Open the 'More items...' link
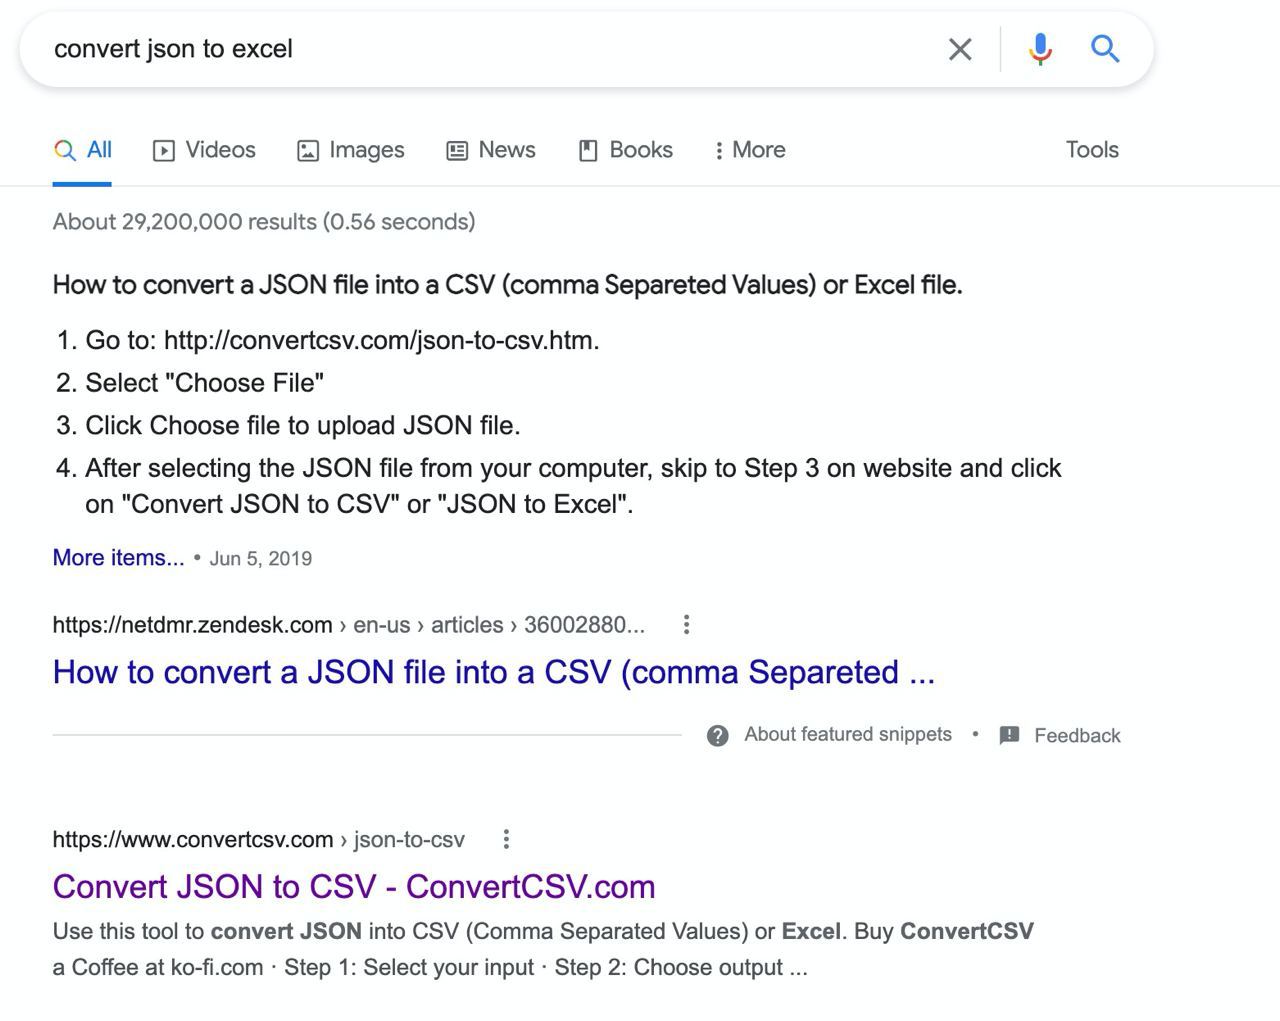The image size is (1280, 1021). pyautogui.click(x=118, y=558)
